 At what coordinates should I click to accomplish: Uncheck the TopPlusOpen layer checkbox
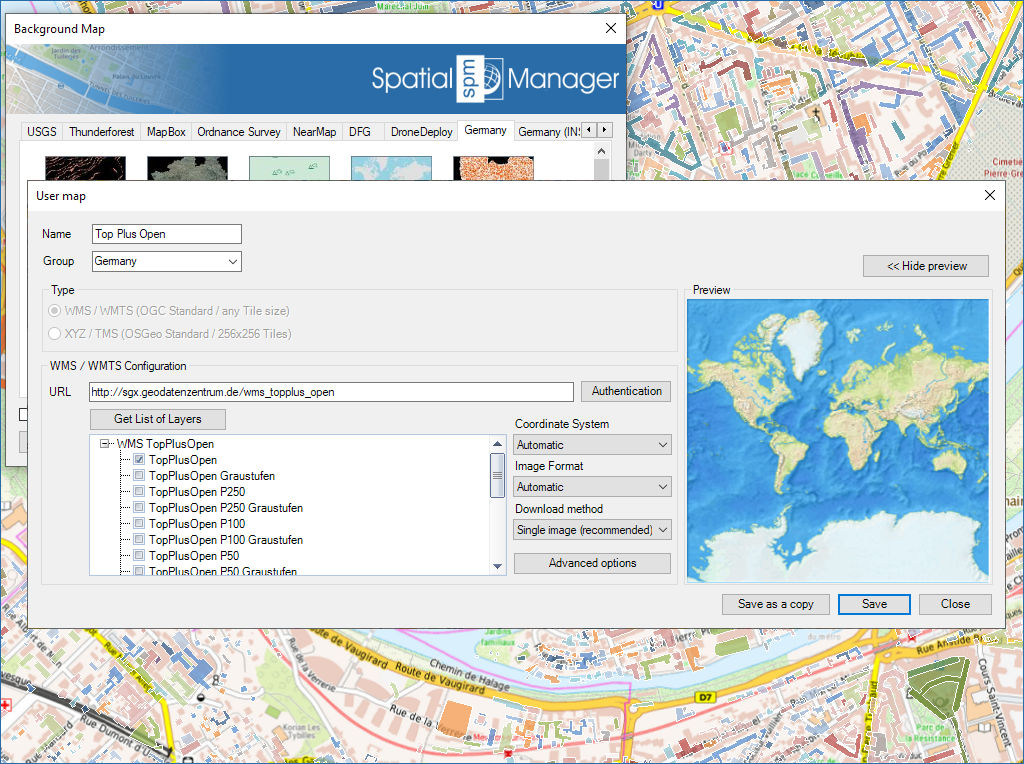tap(139, 460)
